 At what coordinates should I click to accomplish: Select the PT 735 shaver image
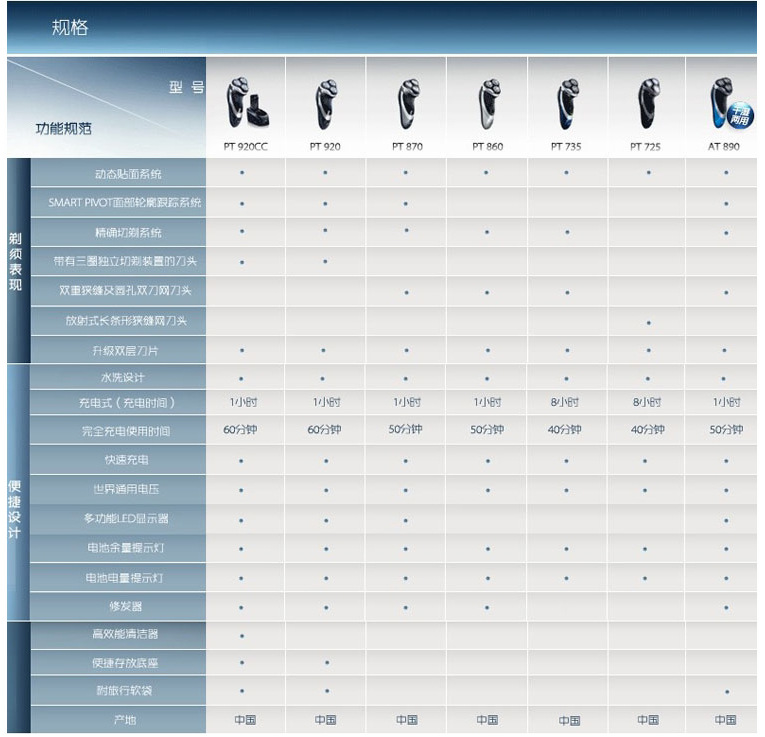567,104
